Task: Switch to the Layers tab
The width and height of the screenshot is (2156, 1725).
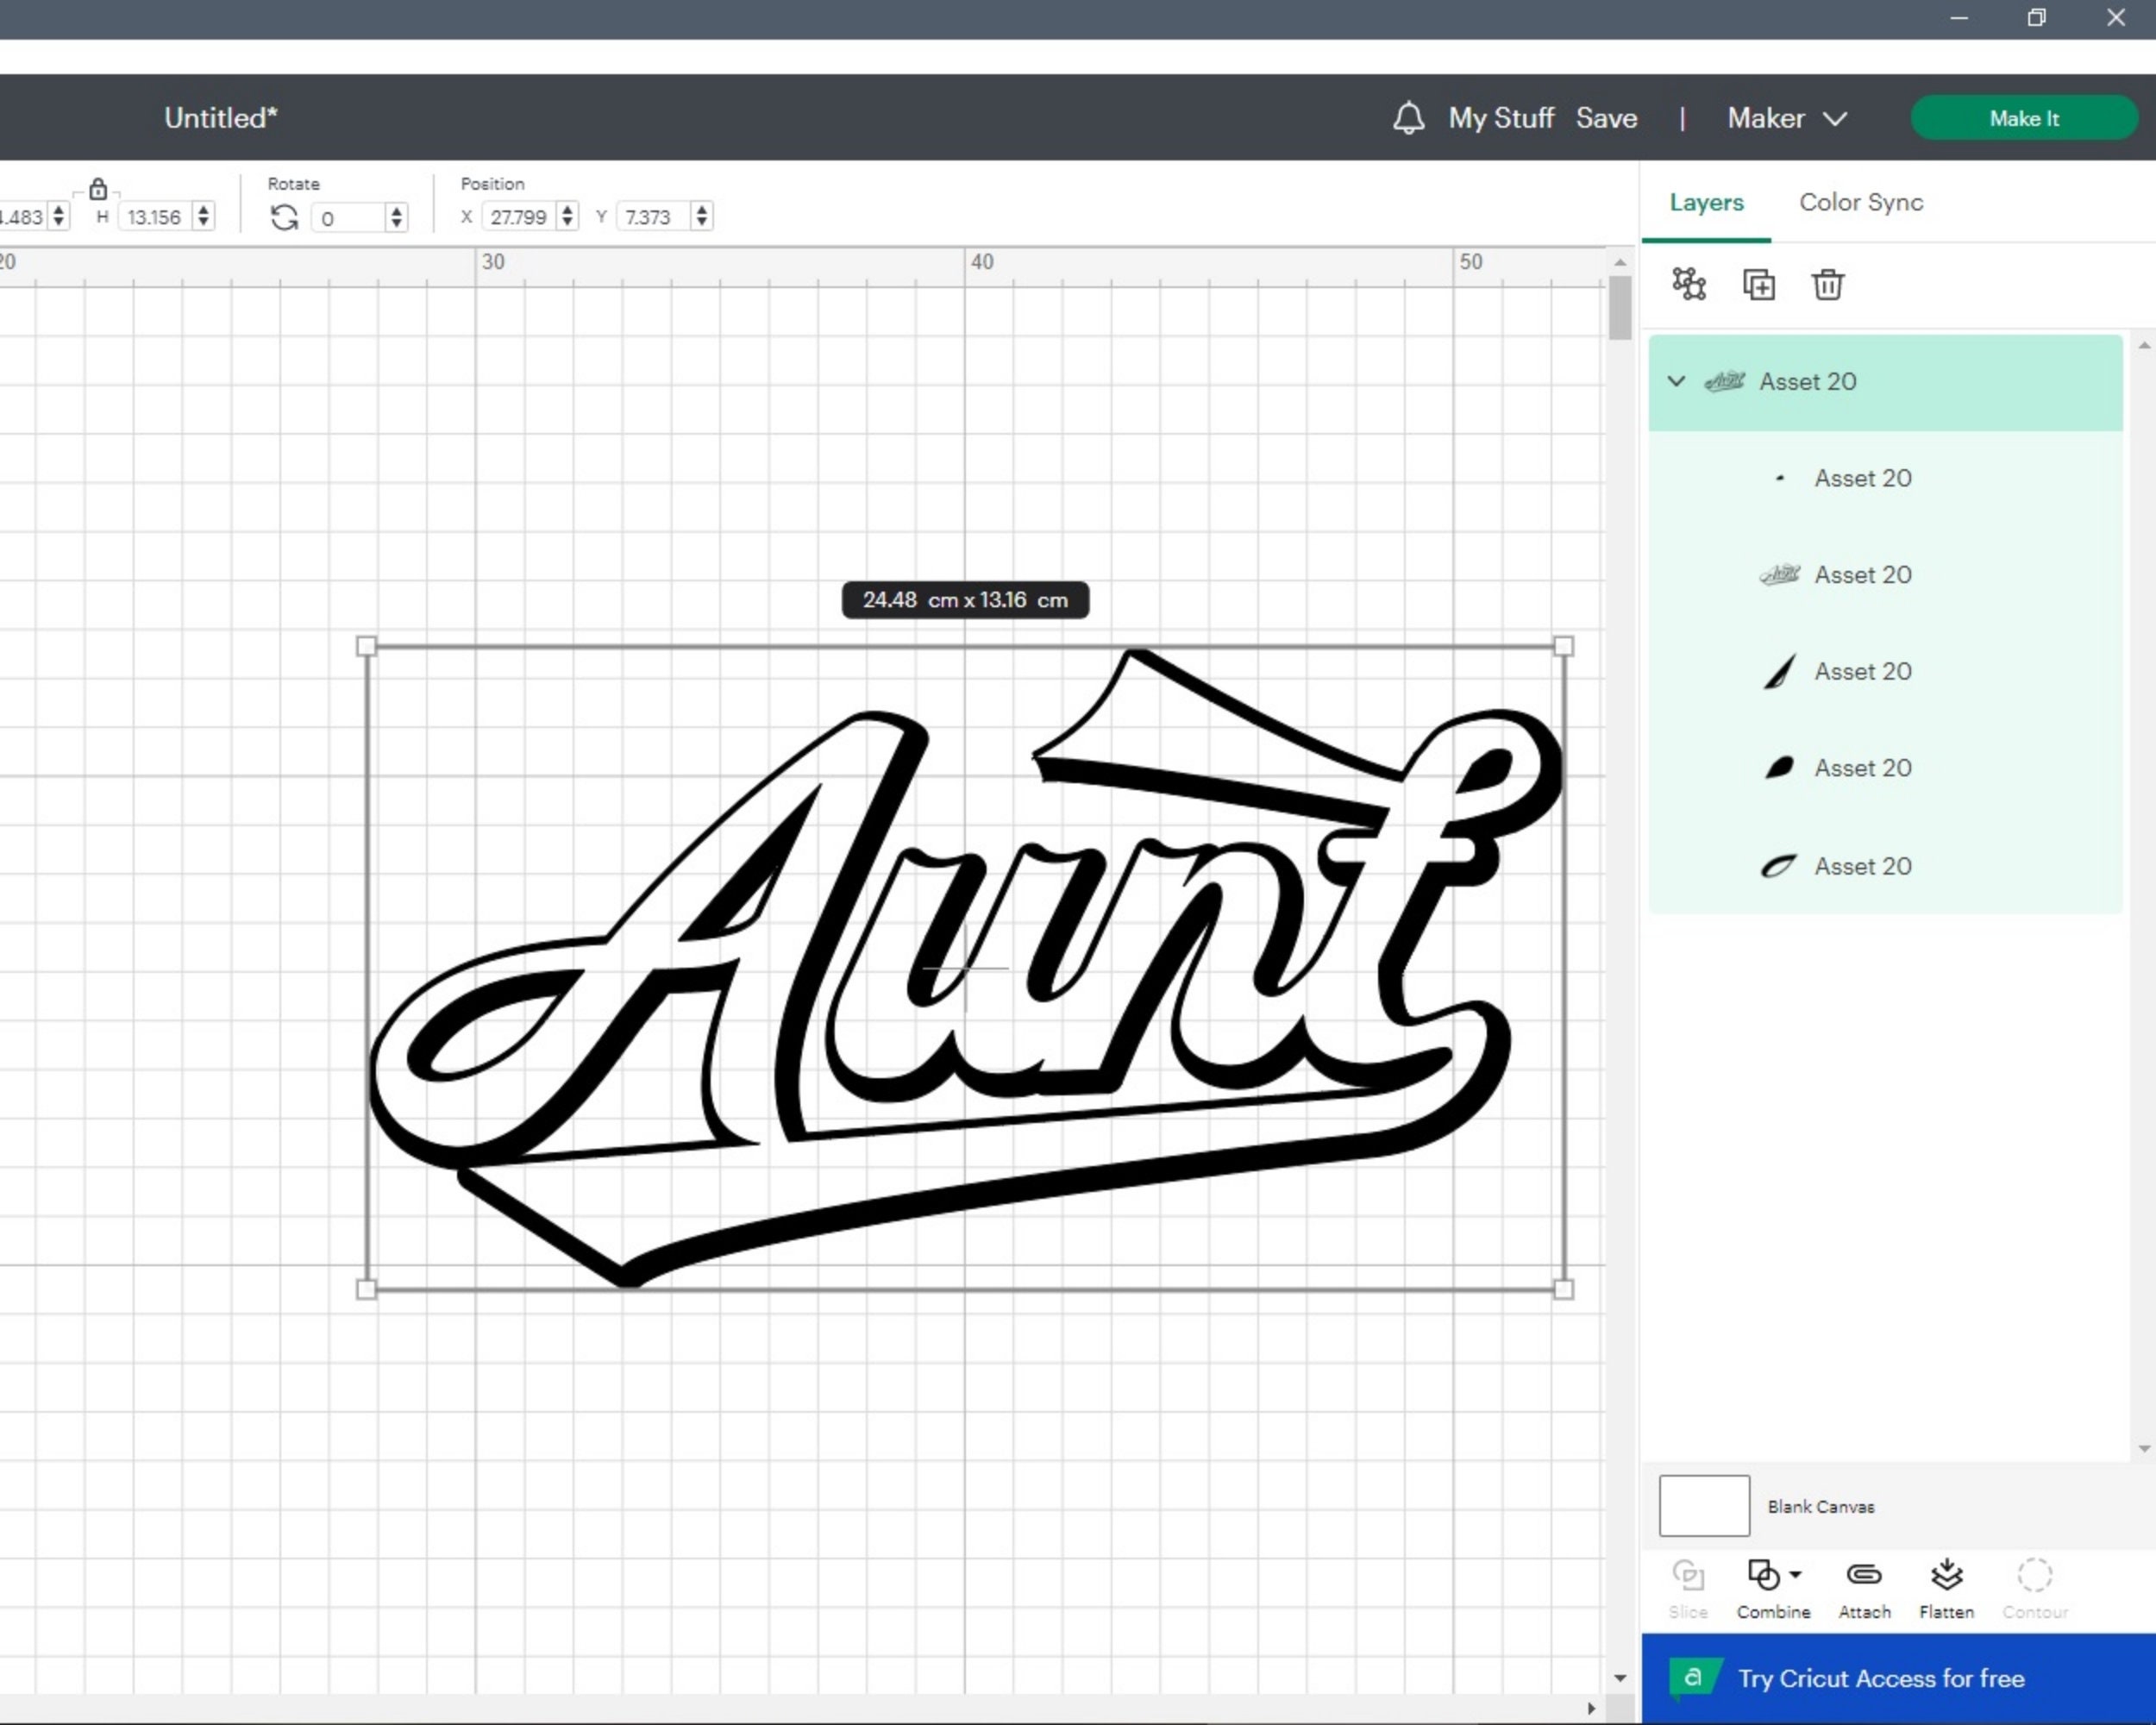Action: (1706, 202)
